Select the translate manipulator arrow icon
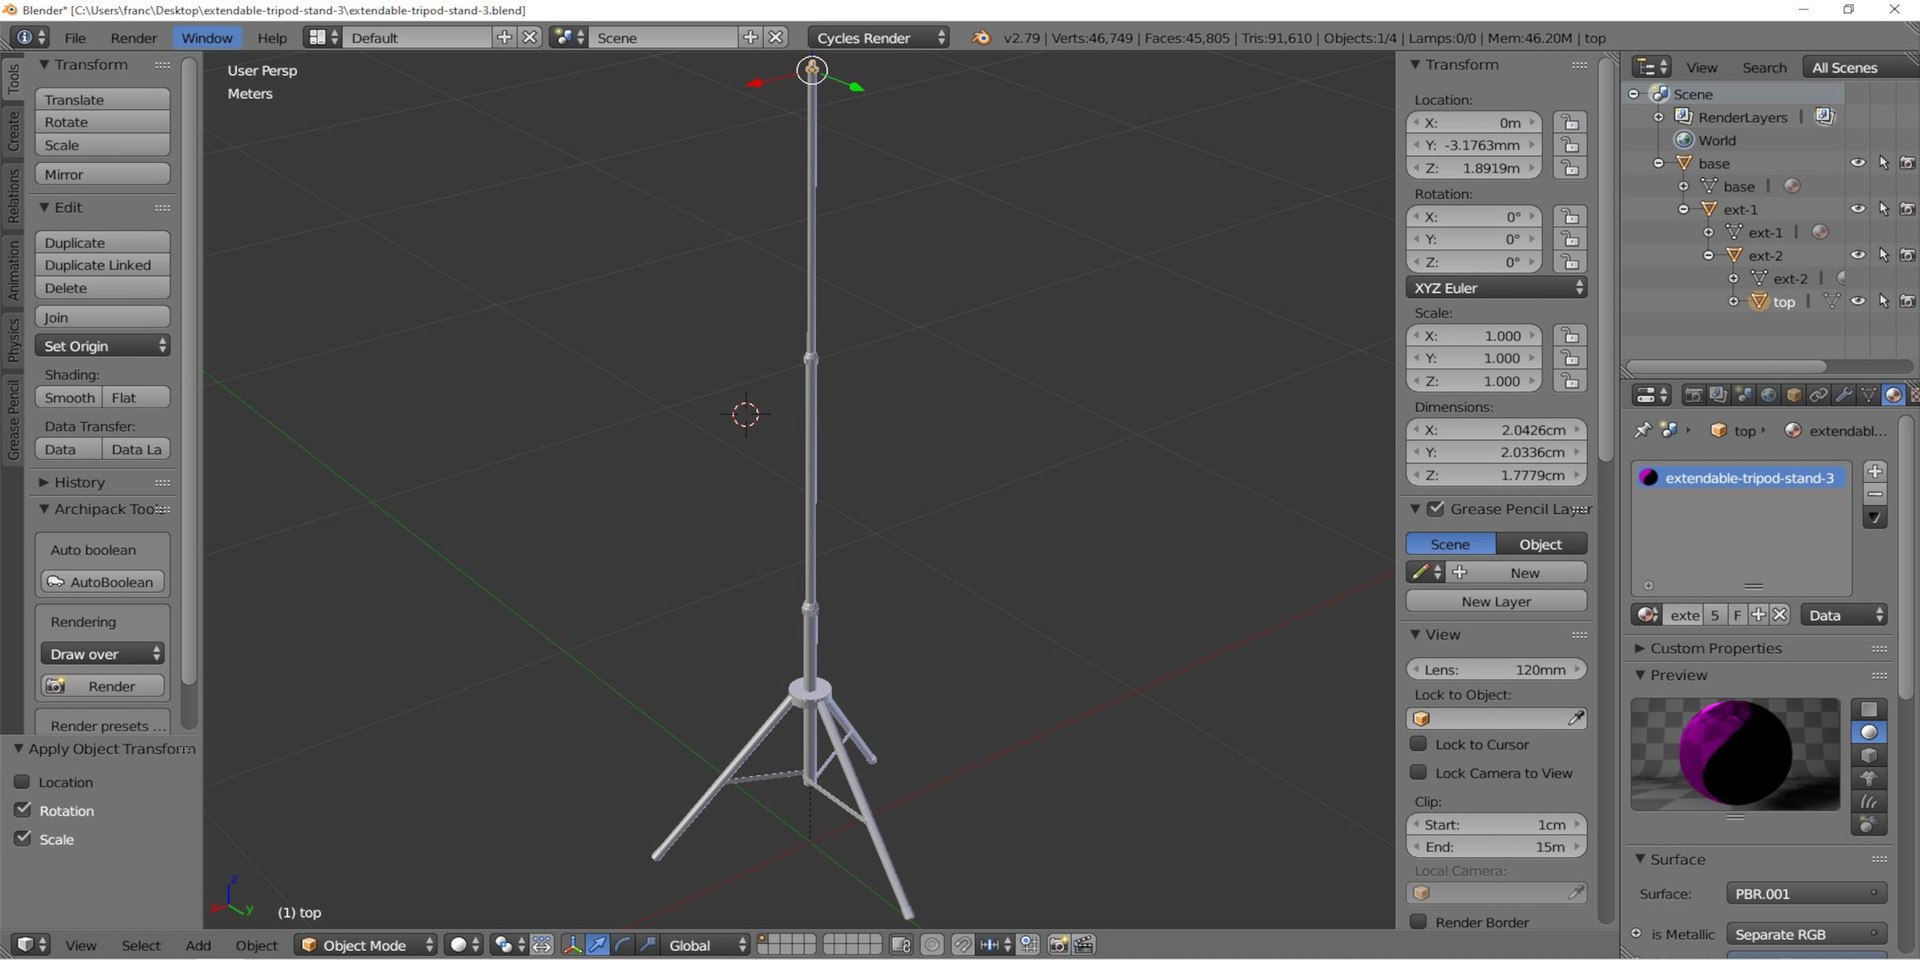Screen dimensions: 1920x960 point(597,945)
